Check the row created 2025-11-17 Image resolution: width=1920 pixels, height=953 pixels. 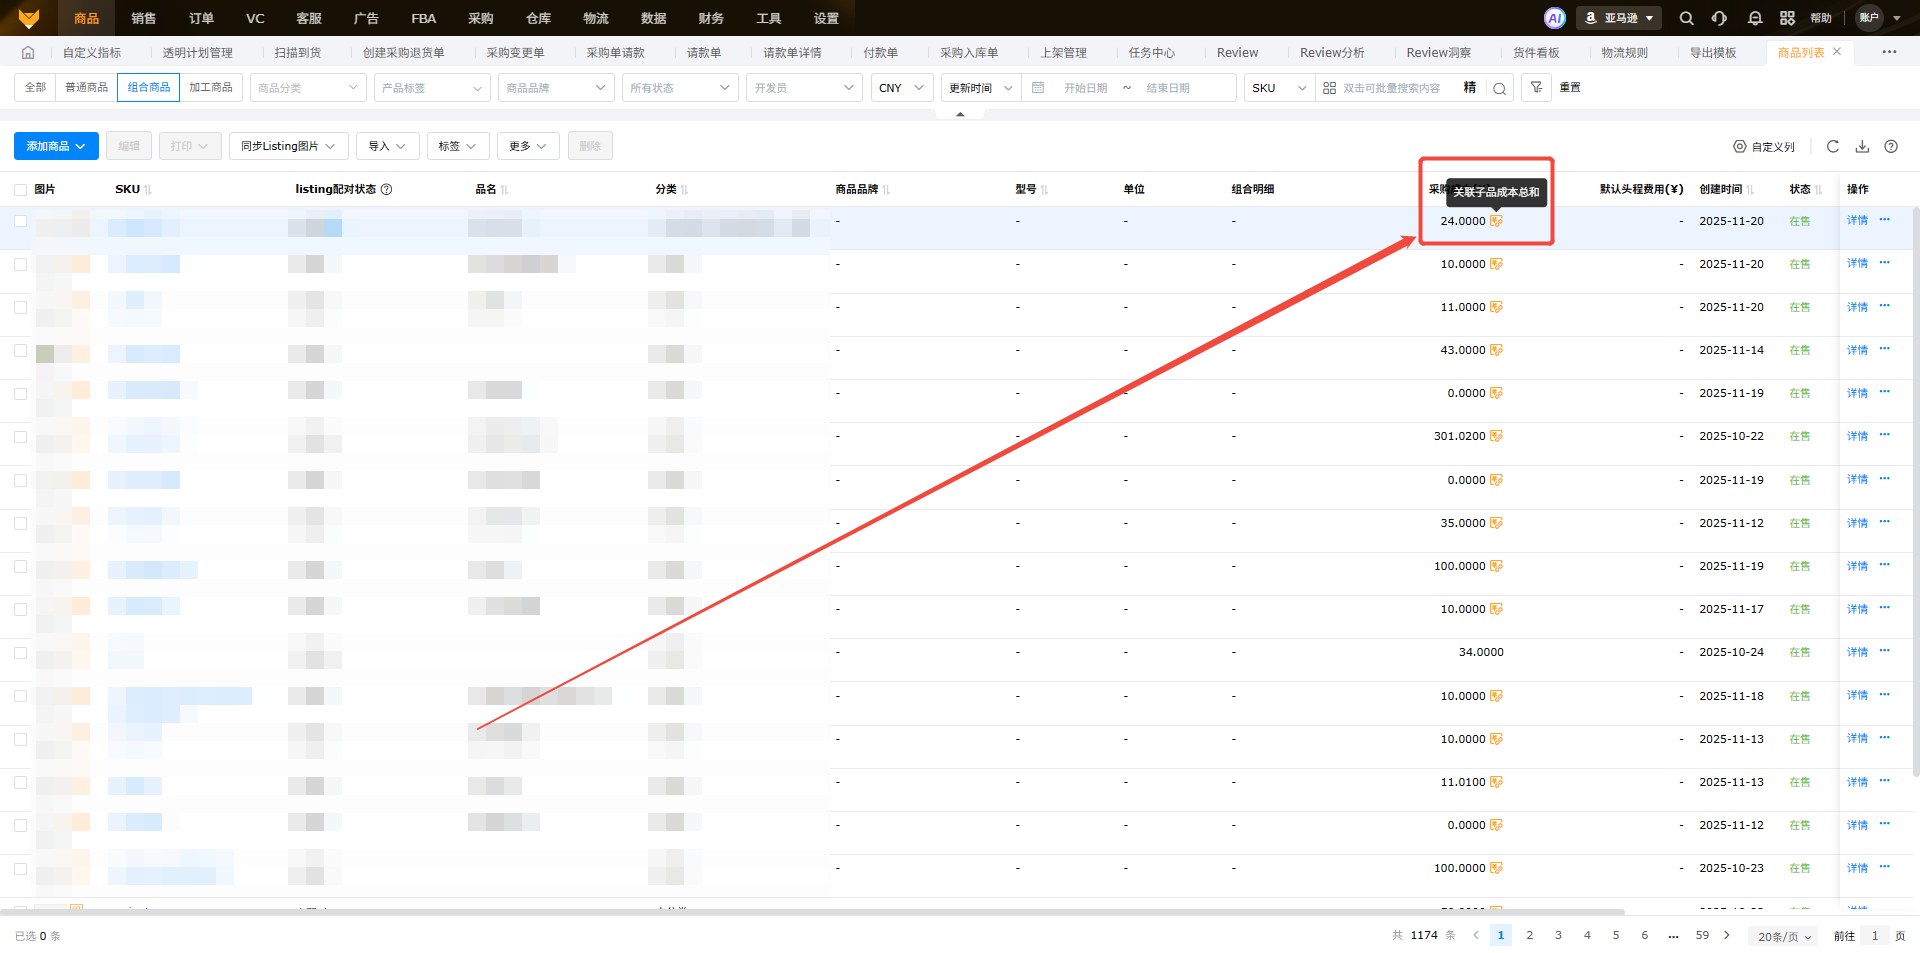coord(20,609)
